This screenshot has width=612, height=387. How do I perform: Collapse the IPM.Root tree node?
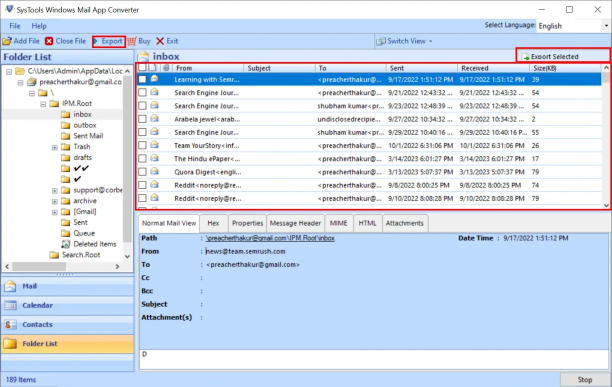pyautogui.click(x=43, y=104)
